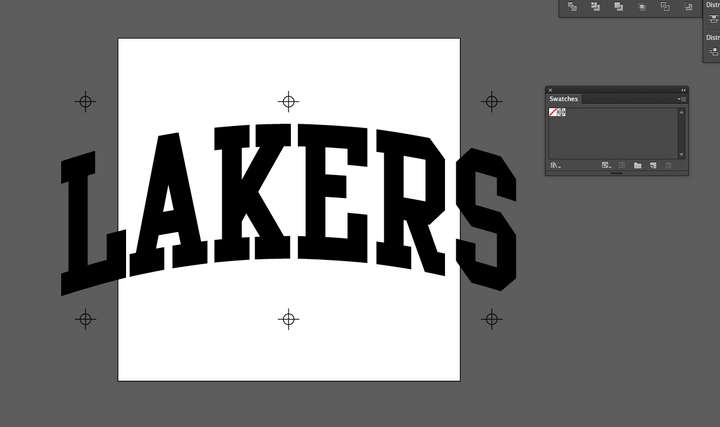Open the Swatch Libraries menu
The image size is (720, 427).
[x=556, y=165]
